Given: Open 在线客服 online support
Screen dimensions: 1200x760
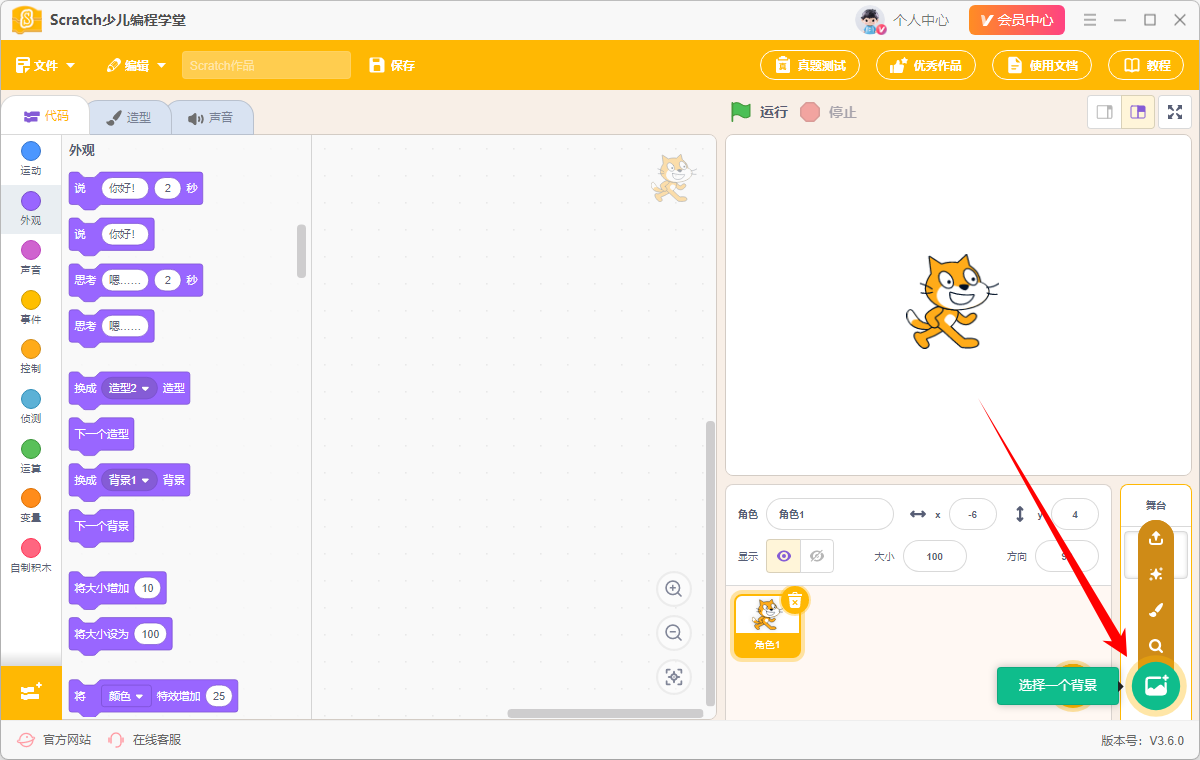Looking at the screenshot, I should click(x=144, y=740).
